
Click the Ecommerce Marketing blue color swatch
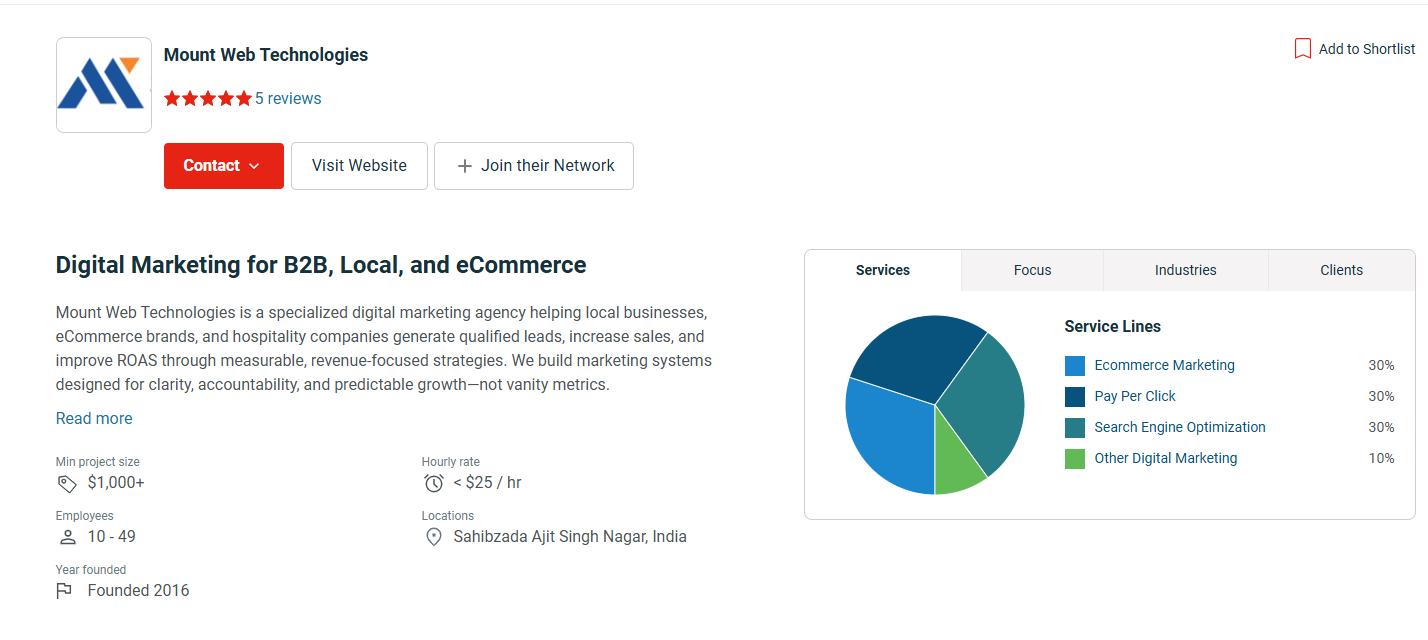[1075, 366]
